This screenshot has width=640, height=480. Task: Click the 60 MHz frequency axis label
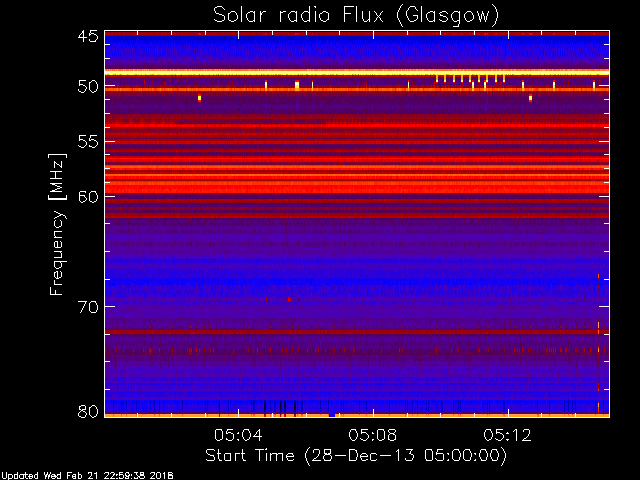(x=88, y=197)
